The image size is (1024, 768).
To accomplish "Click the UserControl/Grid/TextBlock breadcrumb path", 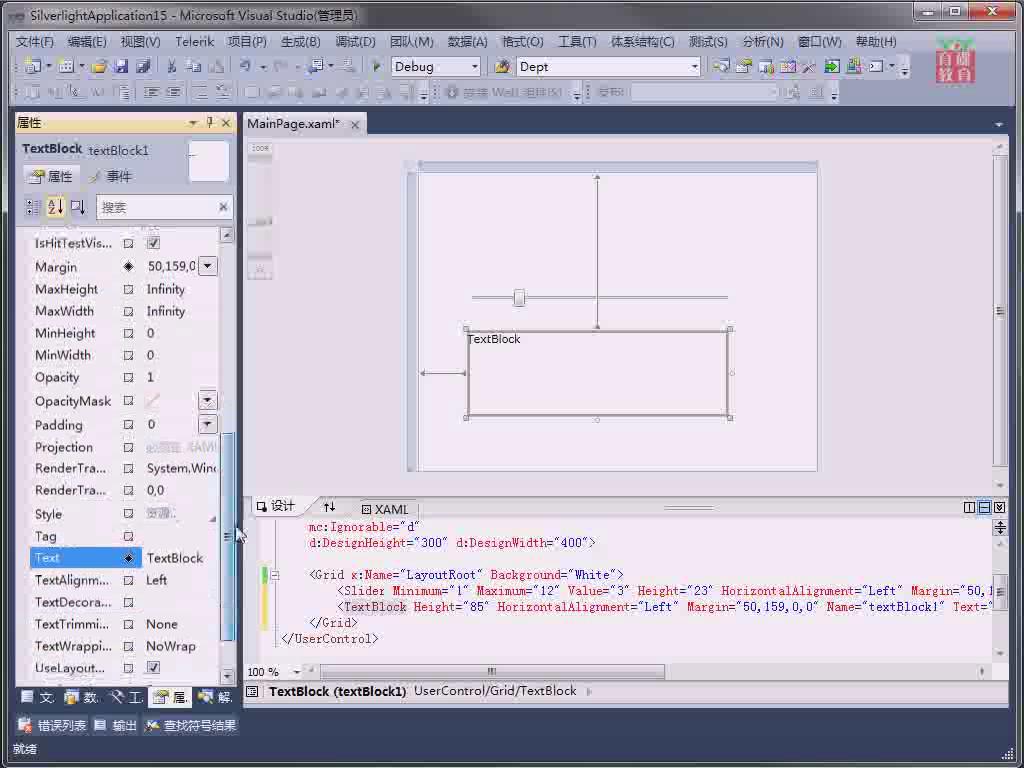I will tap(495, 691).
